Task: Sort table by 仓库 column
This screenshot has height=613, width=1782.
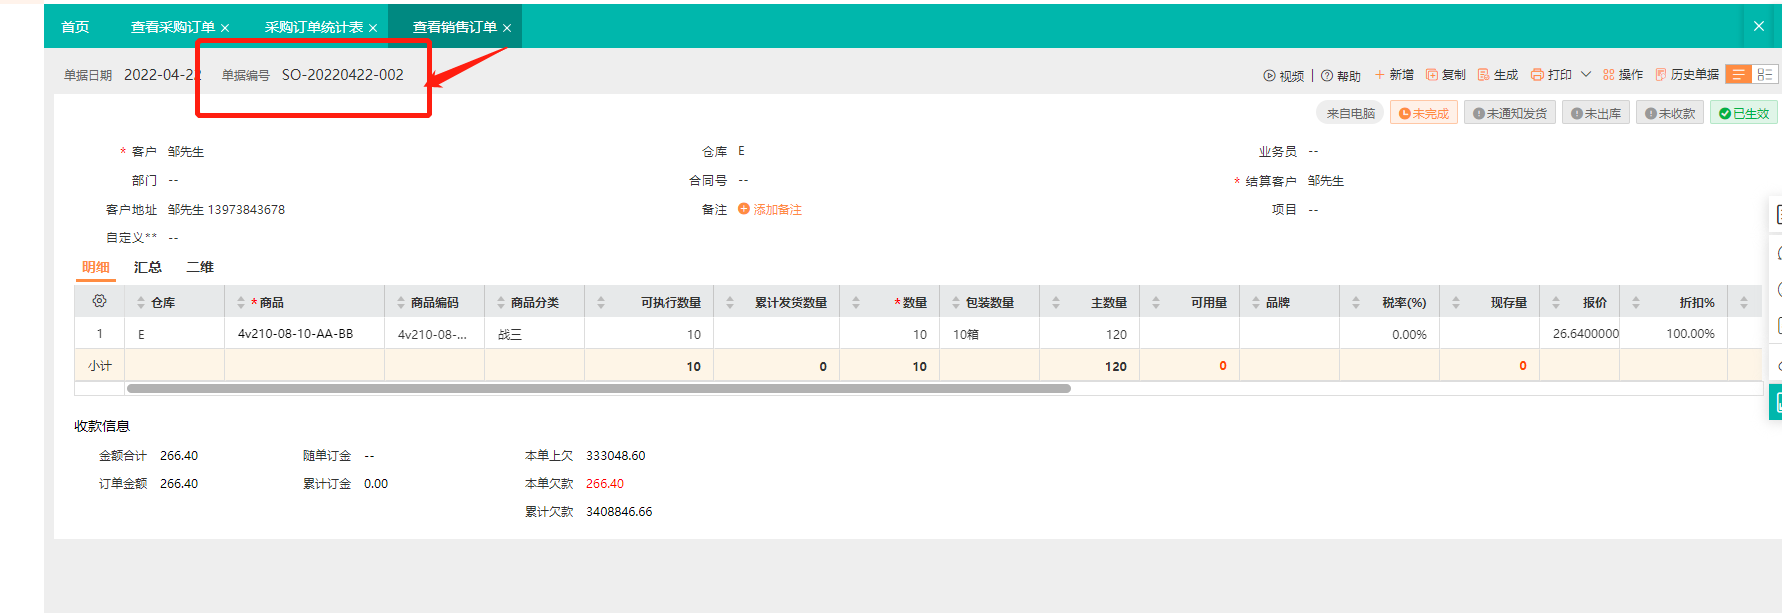Action: [x=141, y=302]
